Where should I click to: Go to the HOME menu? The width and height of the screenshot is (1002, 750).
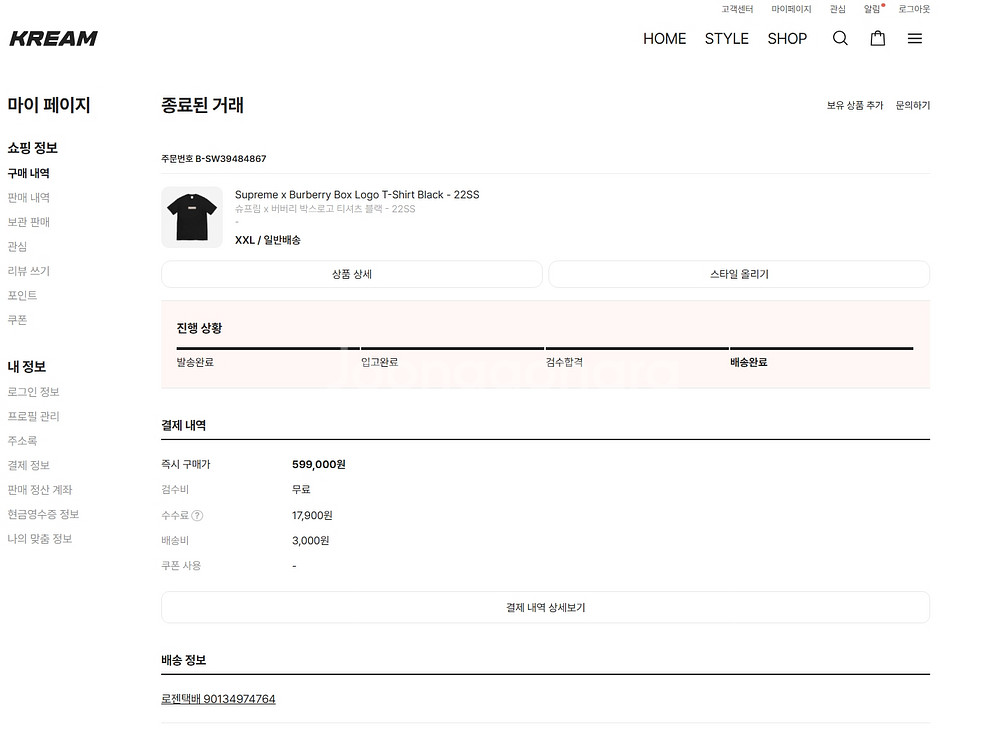(664, 39)
